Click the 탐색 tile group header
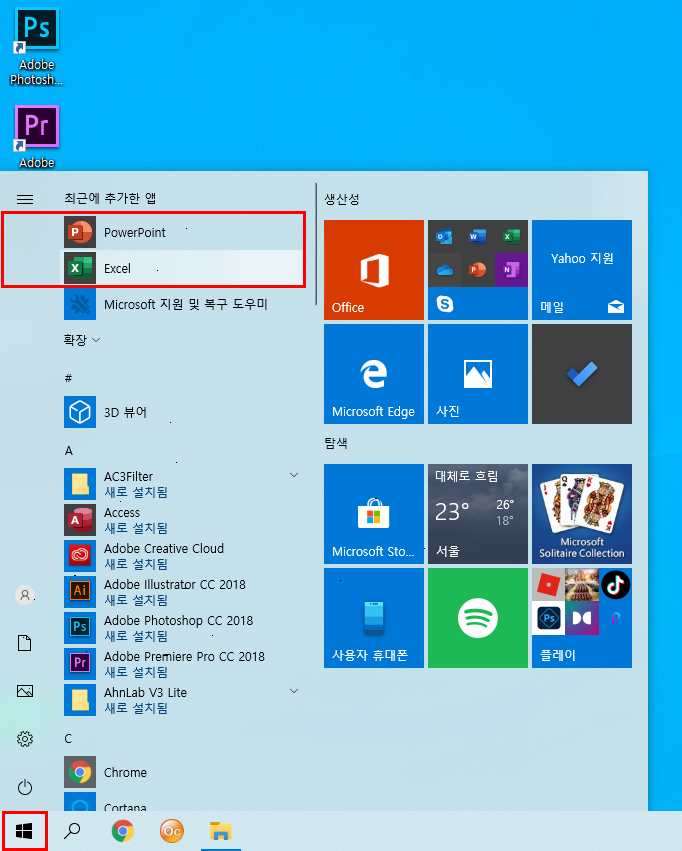This screenshot has width=682, height=851. pos(336,443)
